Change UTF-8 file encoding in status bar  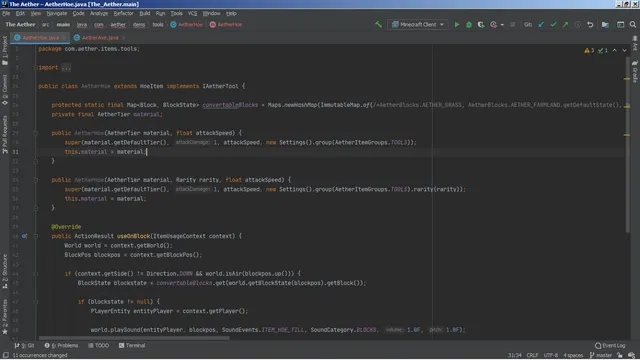click(x=551, y=355)
